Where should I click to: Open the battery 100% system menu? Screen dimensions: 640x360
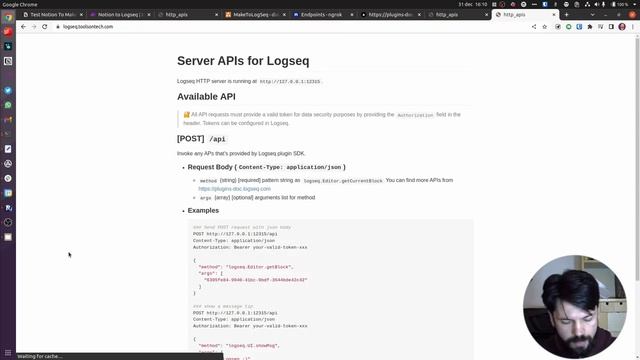pos(620,4)
